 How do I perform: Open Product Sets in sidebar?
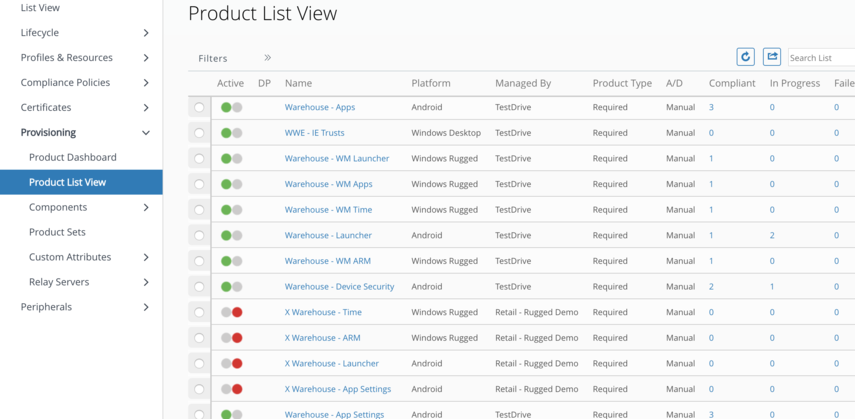pyautogui.click(x=57, y=232)
